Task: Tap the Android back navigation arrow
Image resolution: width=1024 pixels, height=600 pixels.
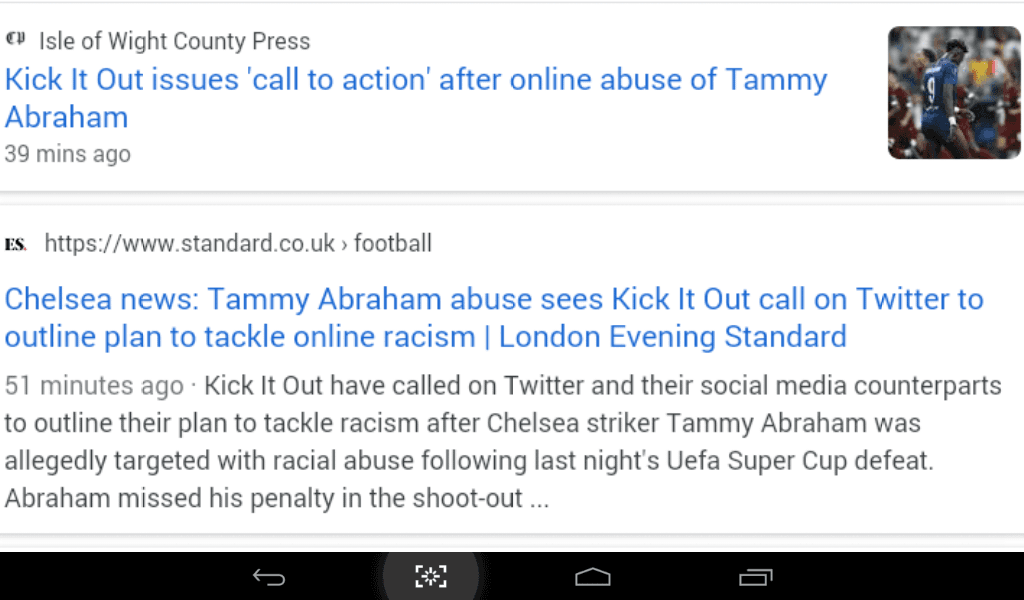Action: tap(269, 577)
